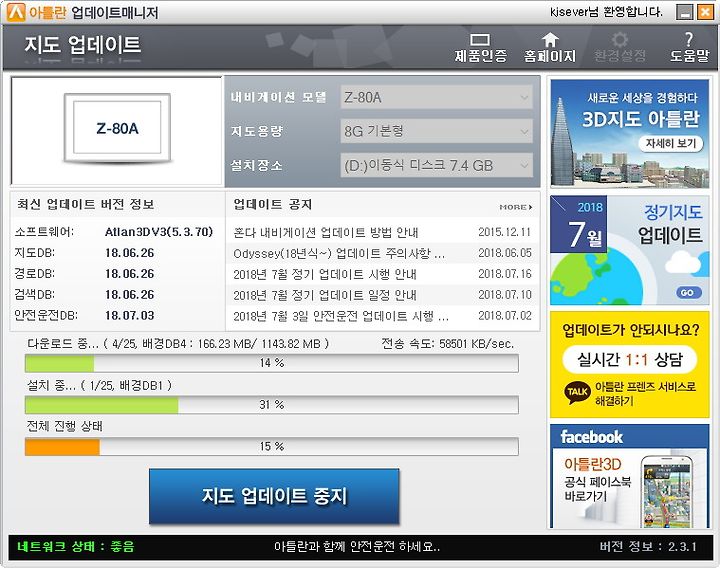Open the facebook 아틀란3D banner
720x568 pixels.
pos(630,476)
